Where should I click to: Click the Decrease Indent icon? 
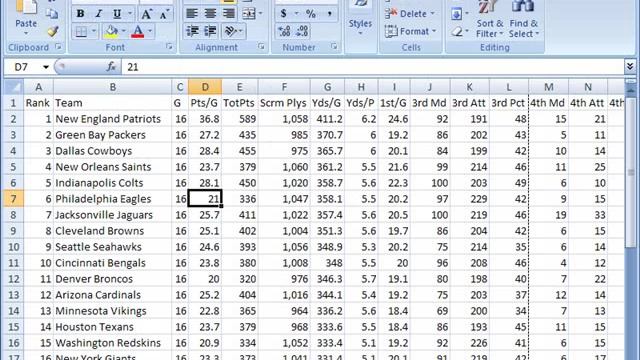tap(192, 31)
